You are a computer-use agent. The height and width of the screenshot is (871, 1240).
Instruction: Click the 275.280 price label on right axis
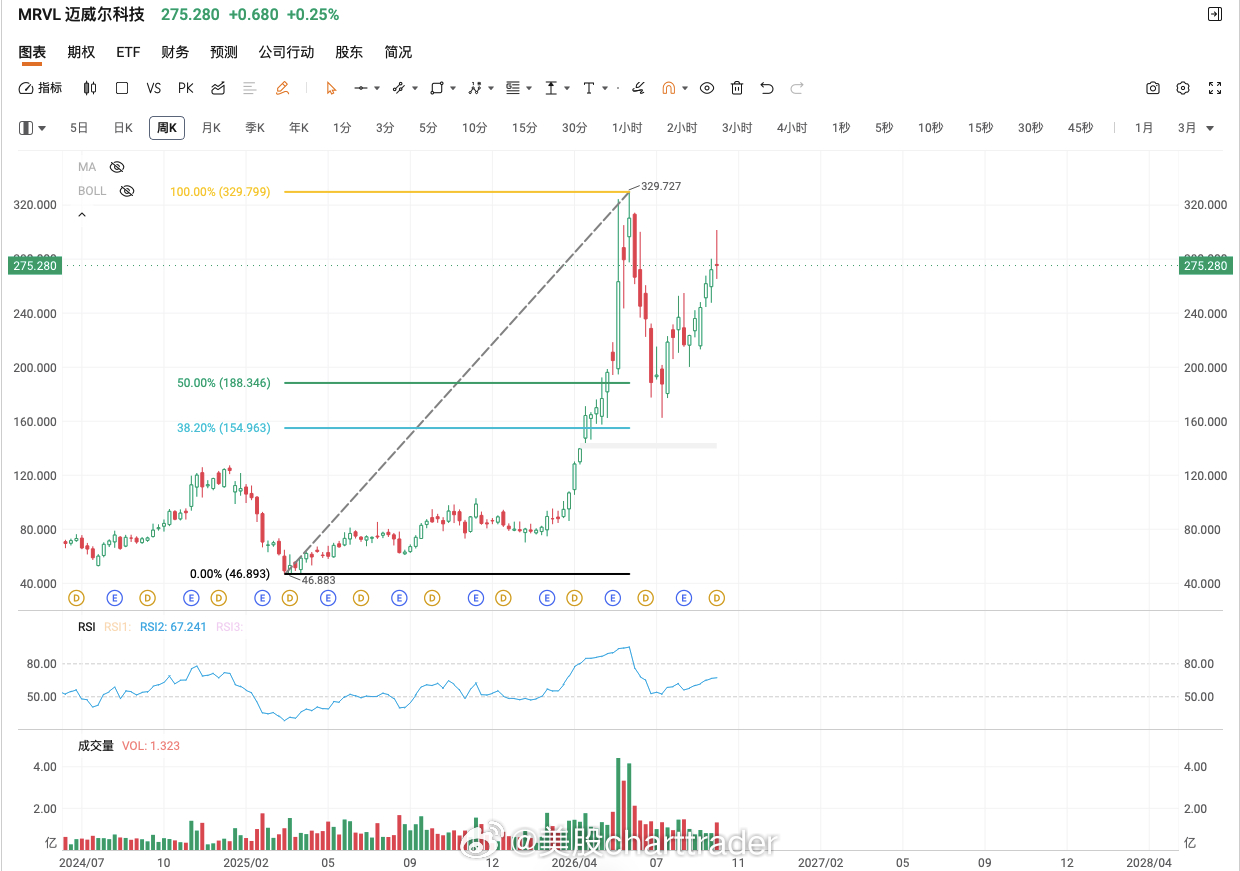pyautogui.click(x=1208, y=265)
